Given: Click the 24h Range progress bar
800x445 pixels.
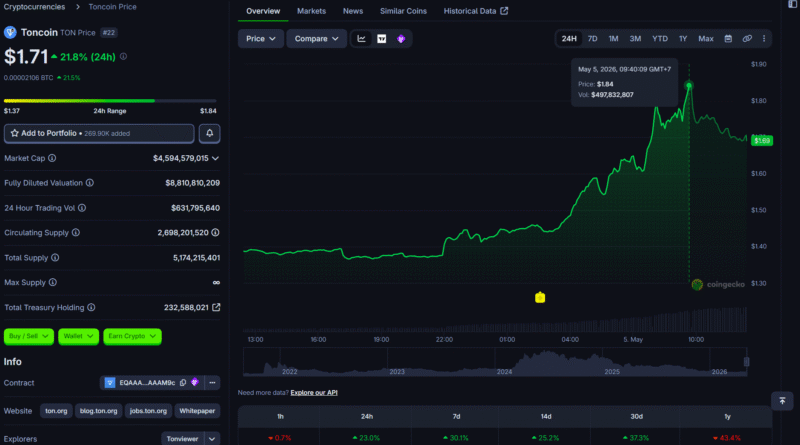Looking at the screenshot, I should (x=110, y=101).
